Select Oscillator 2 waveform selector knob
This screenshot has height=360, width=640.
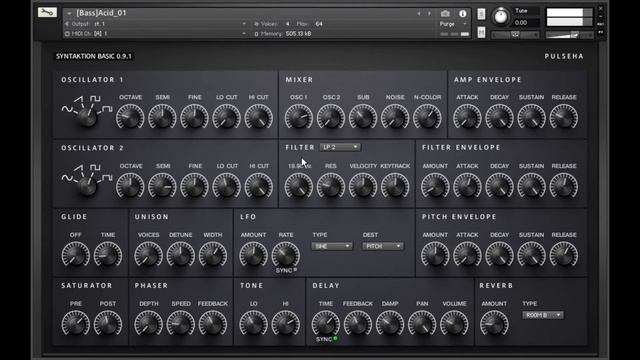87,186
